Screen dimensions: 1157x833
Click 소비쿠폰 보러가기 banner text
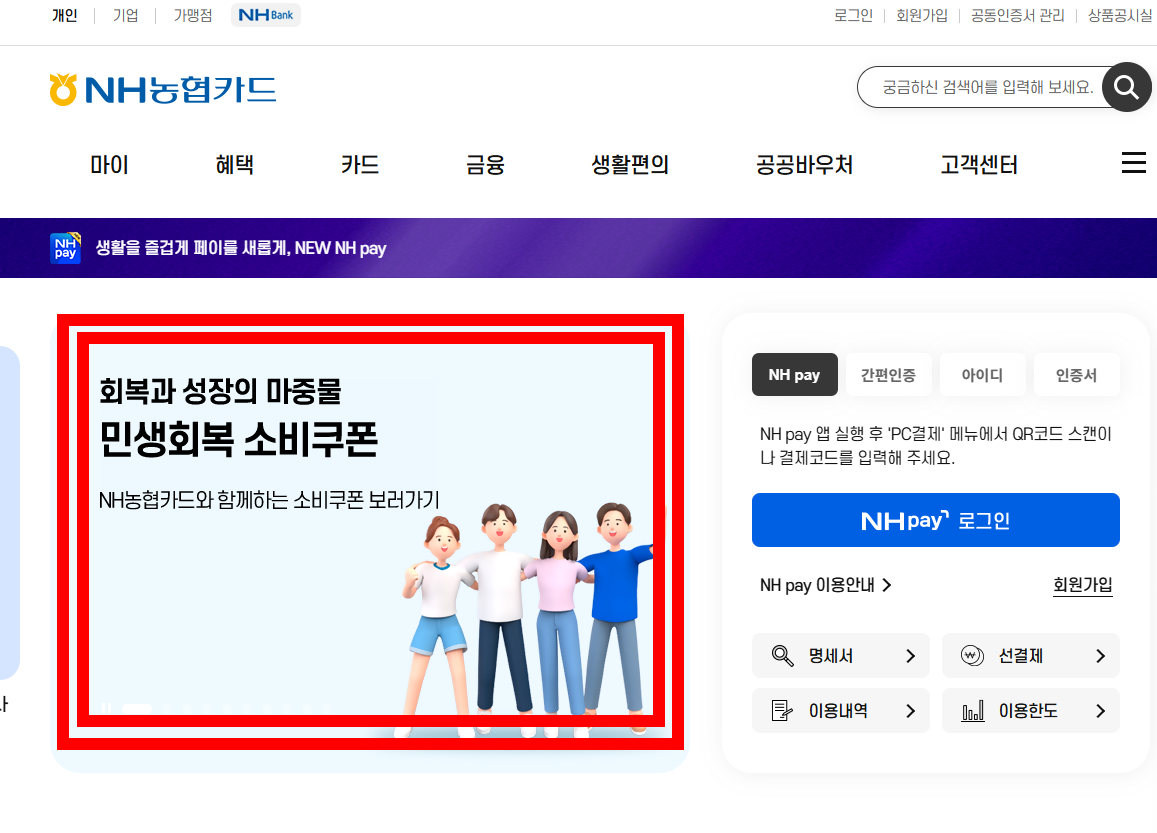click(366, 500)
